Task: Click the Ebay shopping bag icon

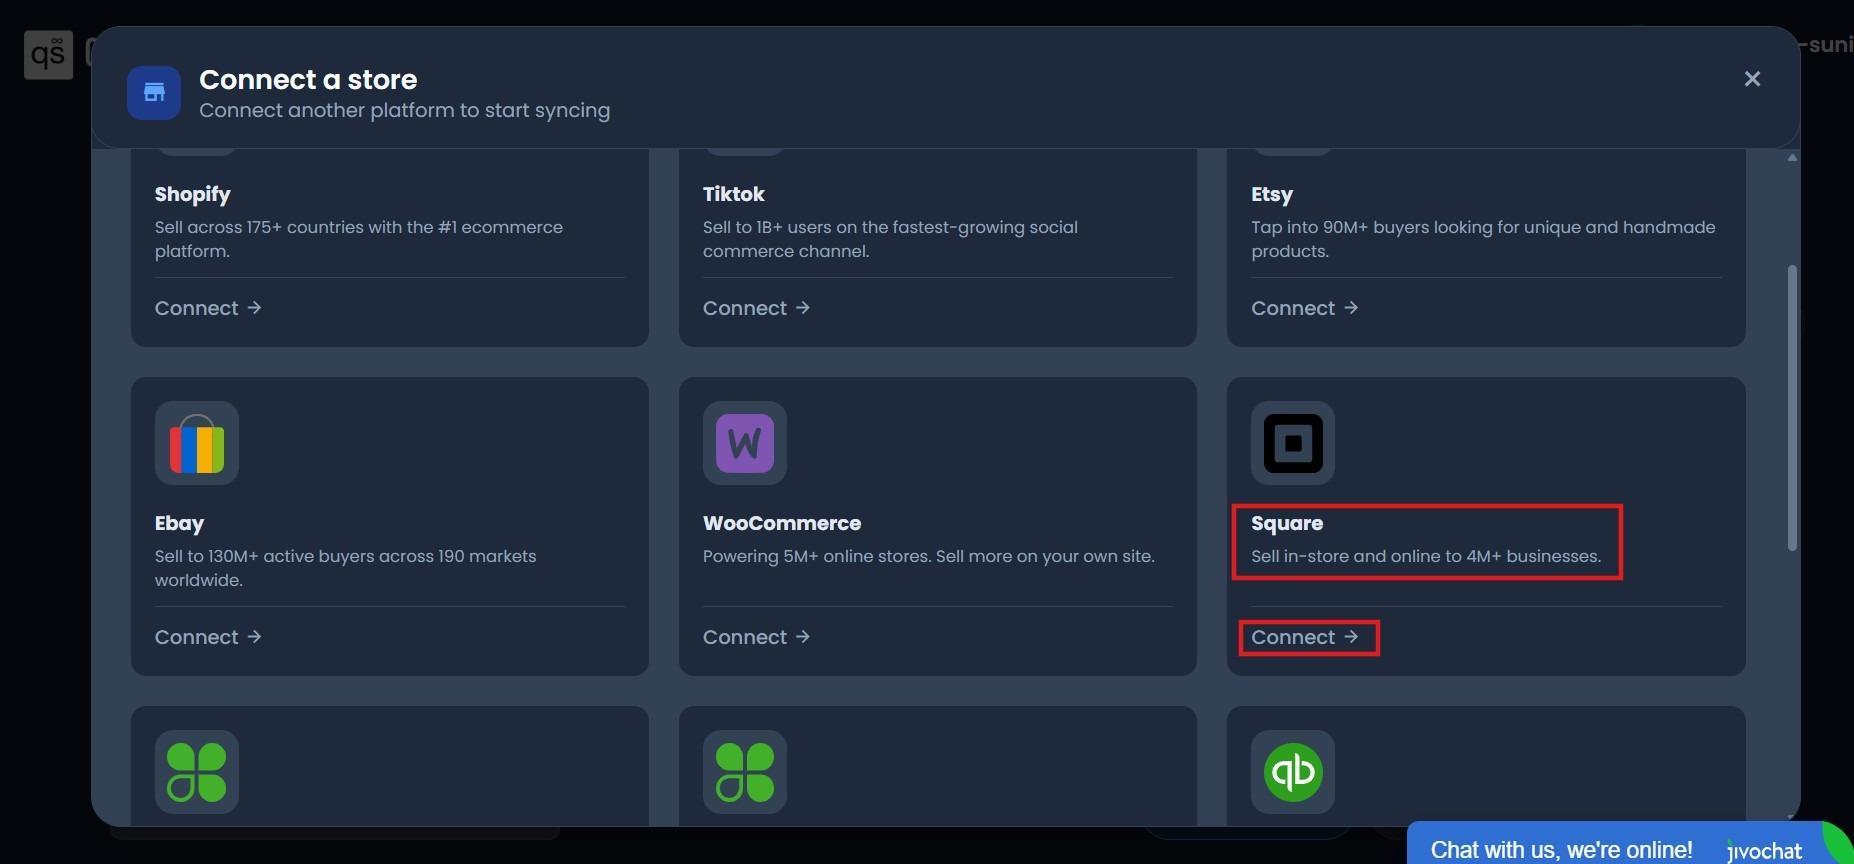Action: point(197,443)
